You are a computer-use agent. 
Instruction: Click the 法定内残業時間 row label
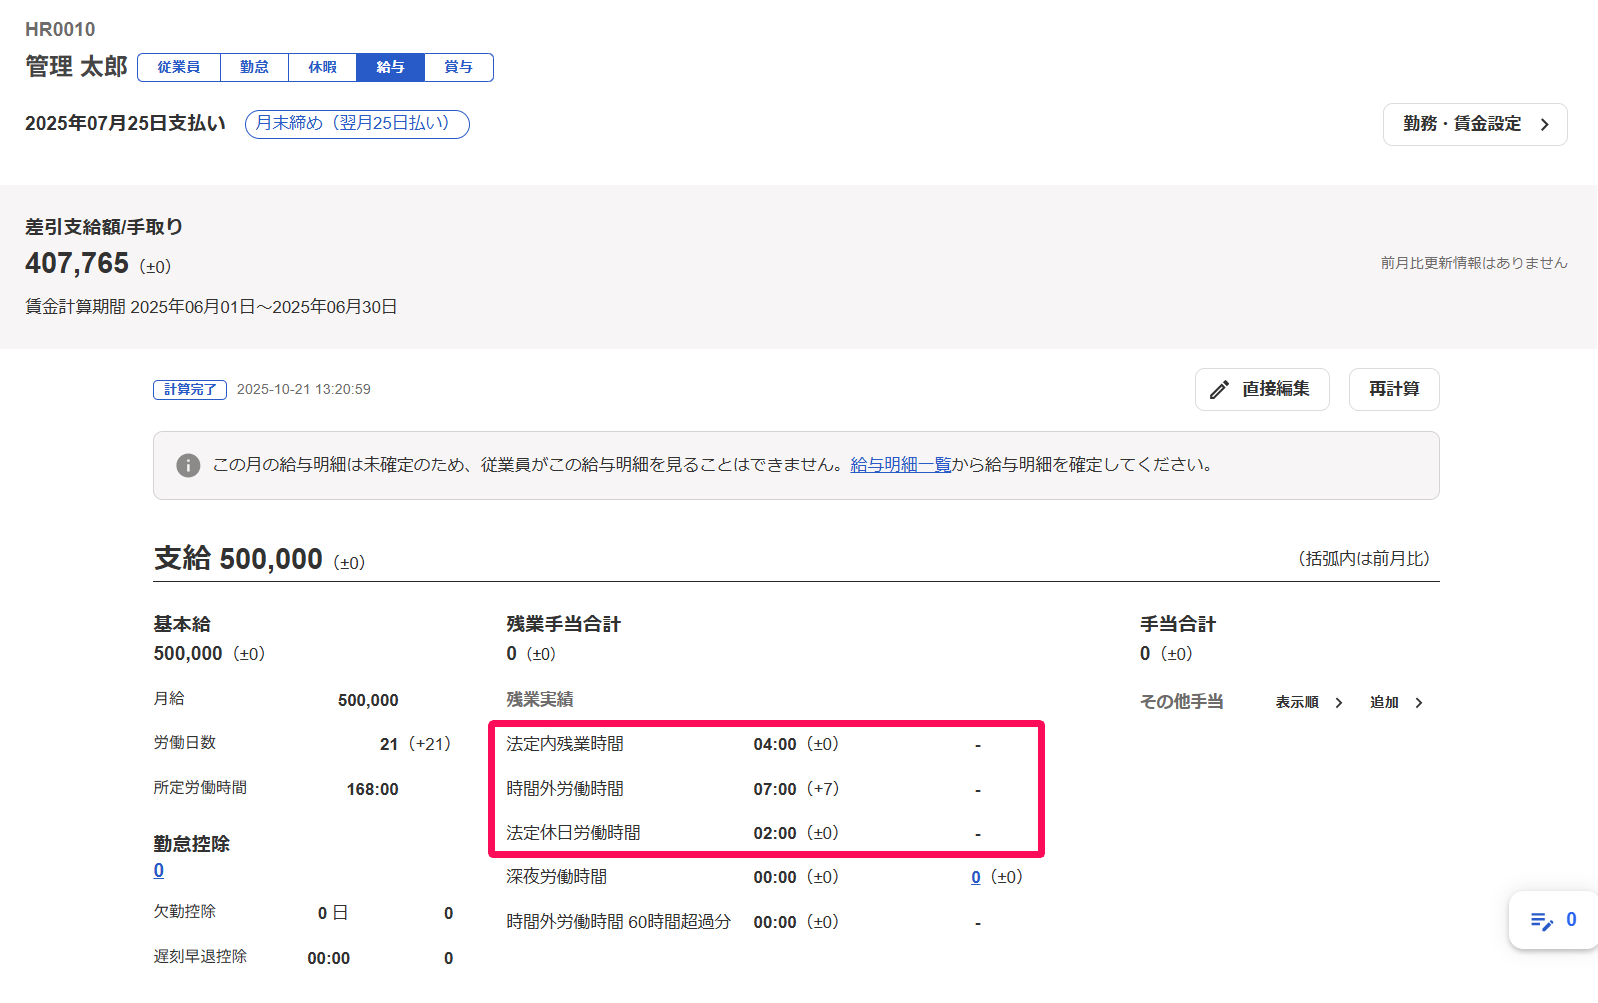tap(565, 744)
